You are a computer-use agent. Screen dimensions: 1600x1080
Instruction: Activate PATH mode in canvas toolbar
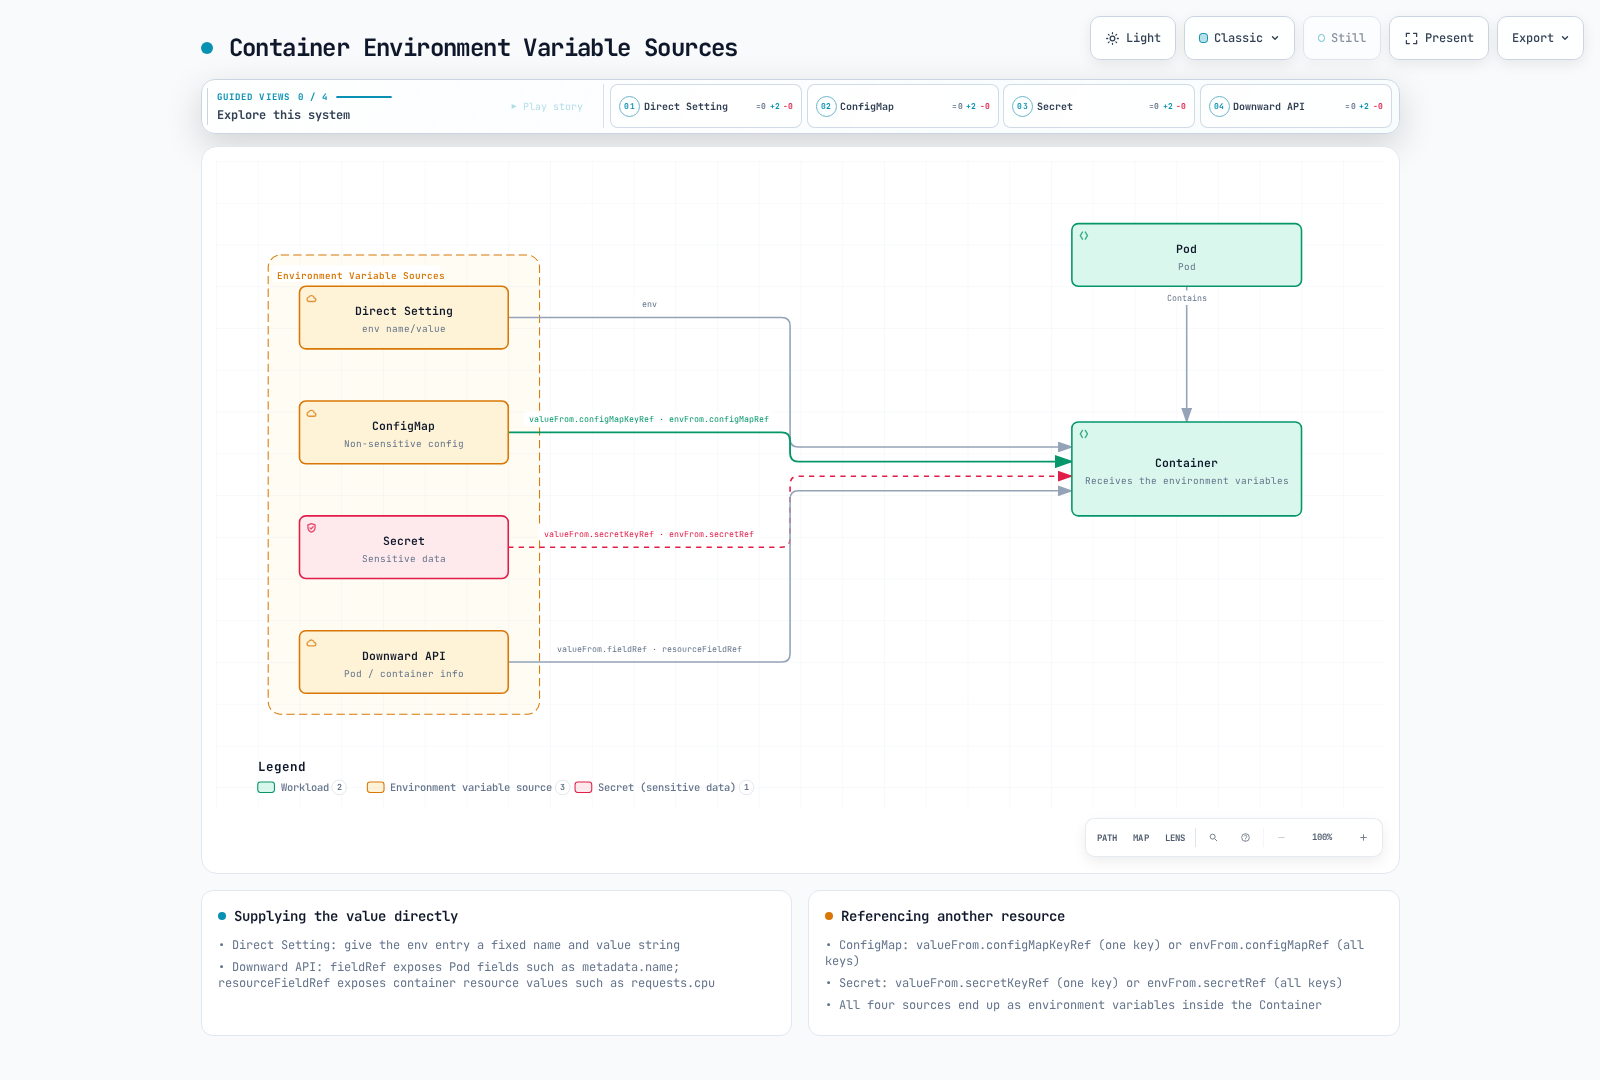(1107, 838)
